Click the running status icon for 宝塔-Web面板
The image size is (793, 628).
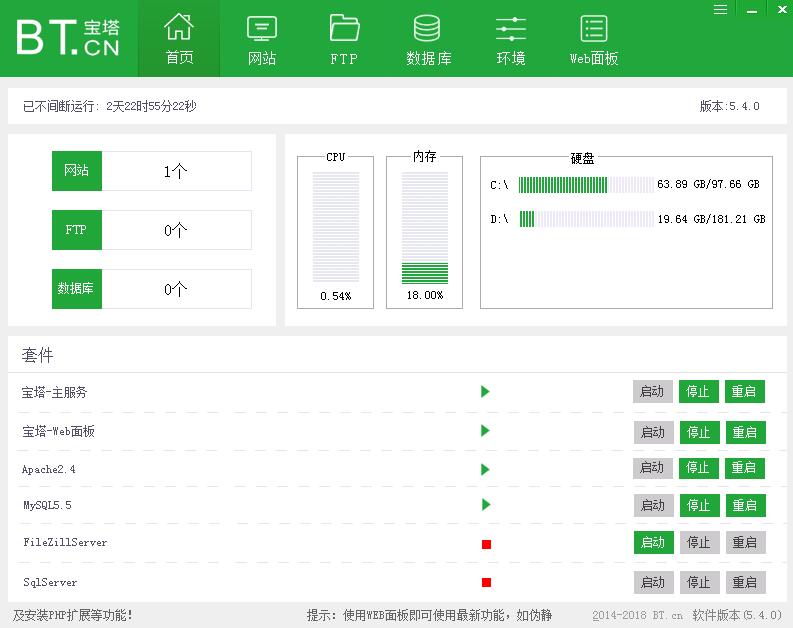(x=486, y=431)
